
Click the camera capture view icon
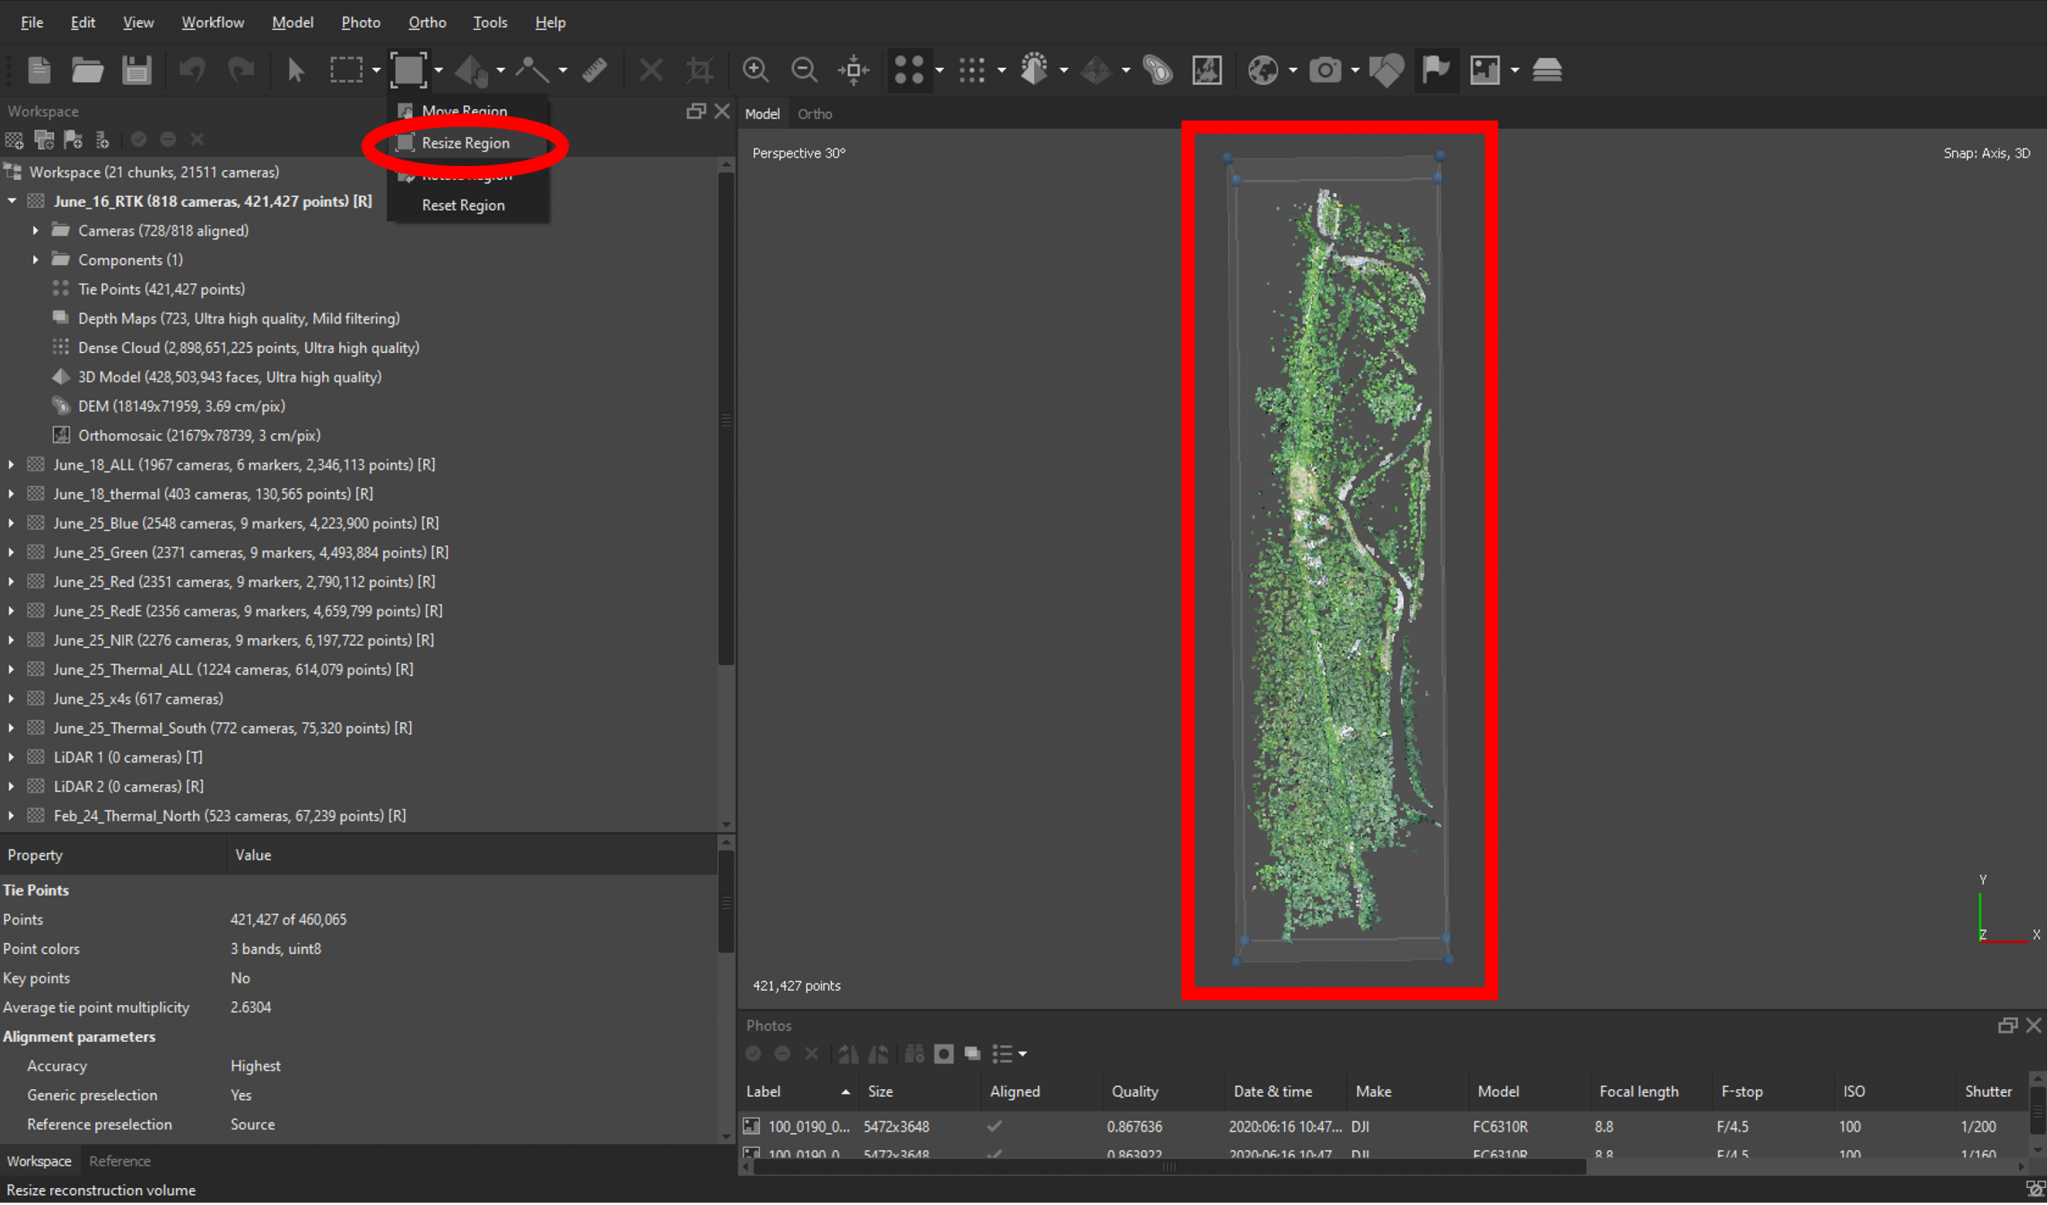tap(1327, 70)
